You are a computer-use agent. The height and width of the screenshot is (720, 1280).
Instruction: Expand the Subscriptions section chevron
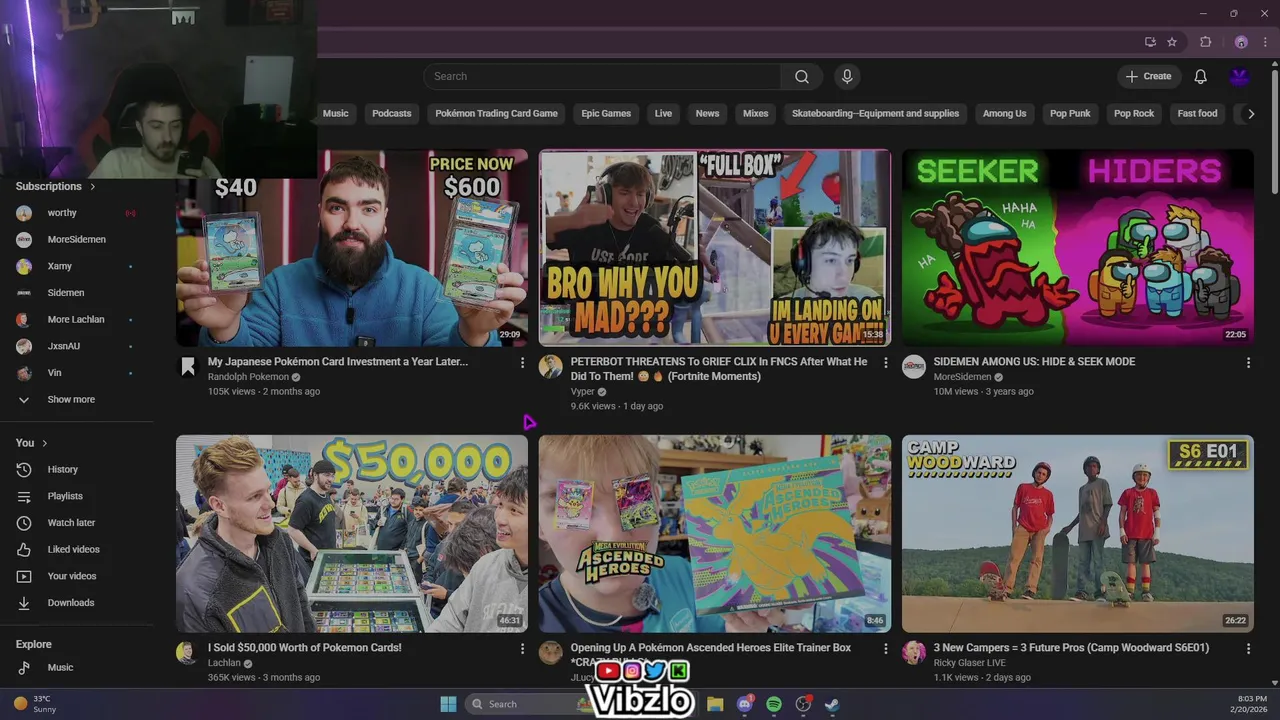(x=93, y=186)
